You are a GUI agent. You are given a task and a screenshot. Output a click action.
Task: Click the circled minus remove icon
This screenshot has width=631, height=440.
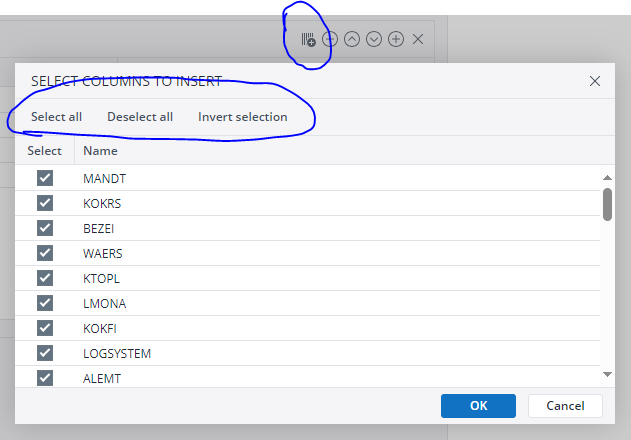click(x=330, y=39)
